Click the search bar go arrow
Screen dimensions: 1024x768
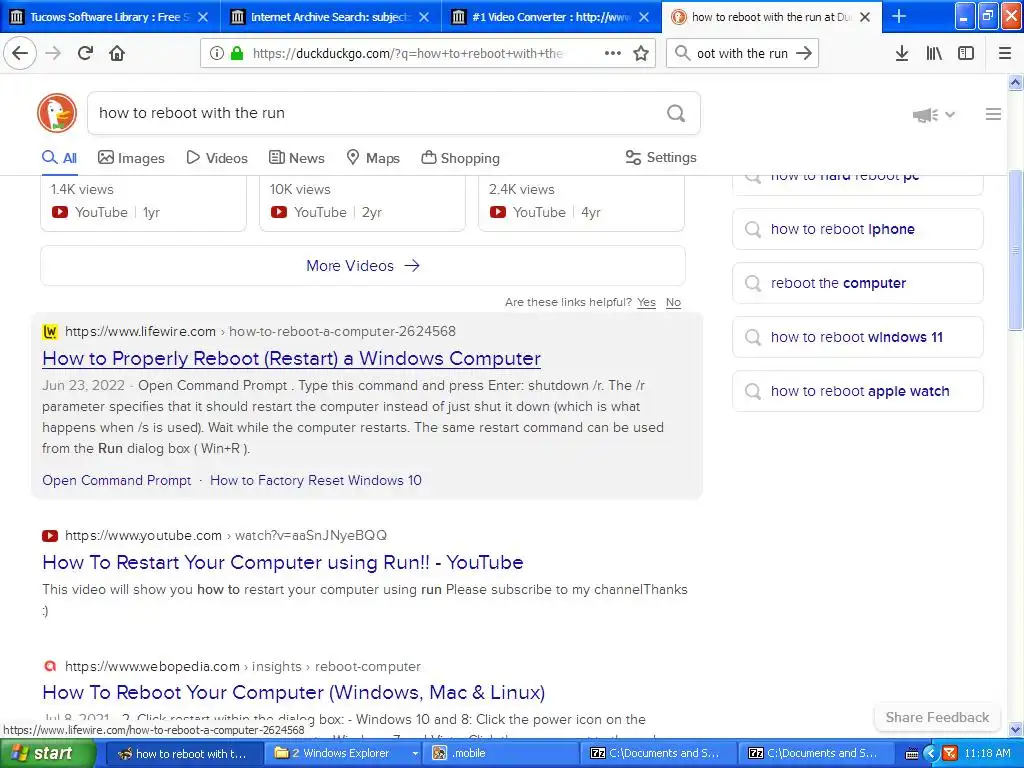(x=804, y=53)
